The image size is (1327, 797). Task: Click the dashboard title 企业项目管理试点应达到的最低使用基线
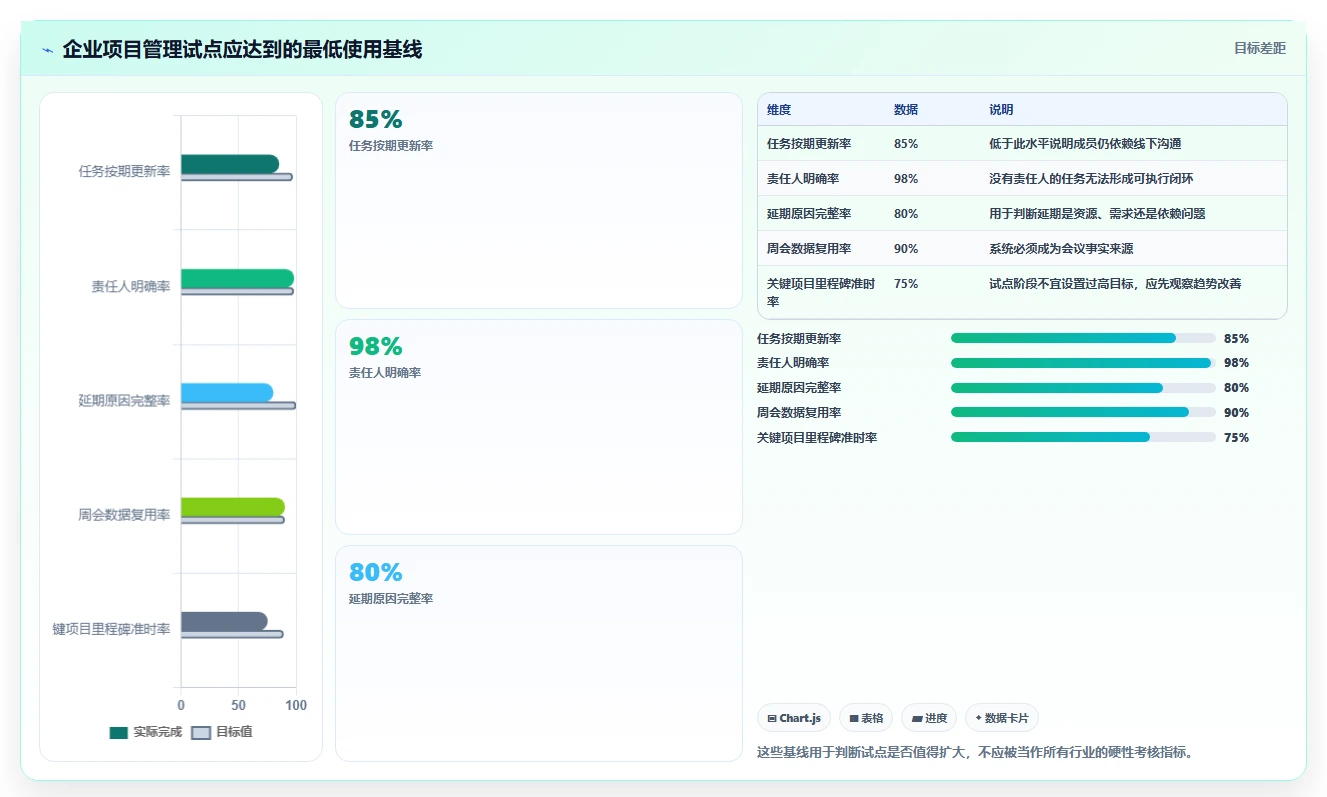pos(242,49)
